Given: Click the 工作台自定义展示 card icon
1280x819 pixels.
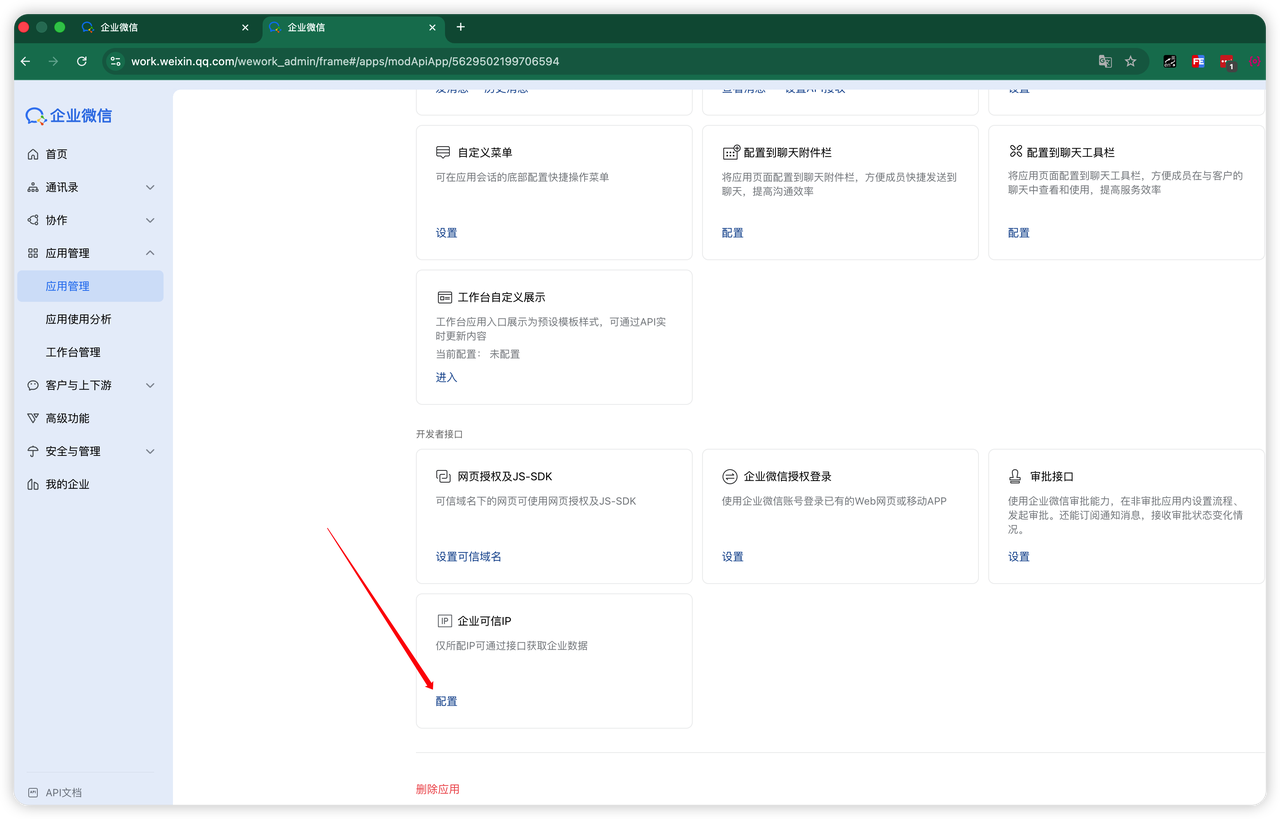Looking at the screenshot, I should pyautogui.click(x=444, y=297).
